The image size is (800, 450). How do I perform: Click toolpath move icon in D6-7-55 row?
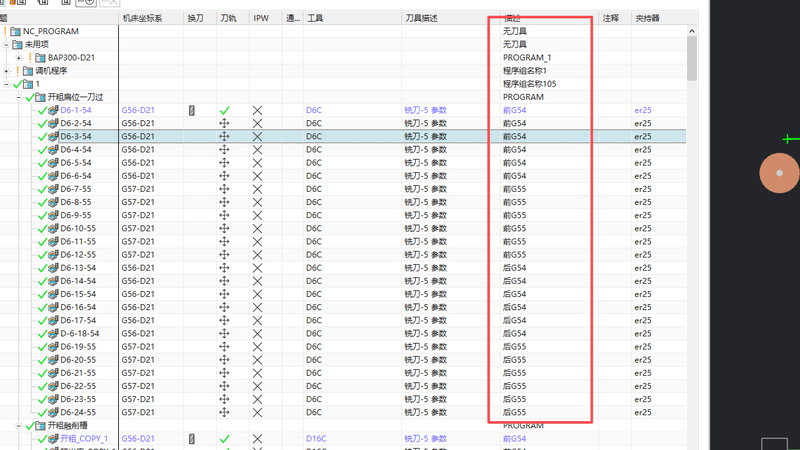point(224,189)
